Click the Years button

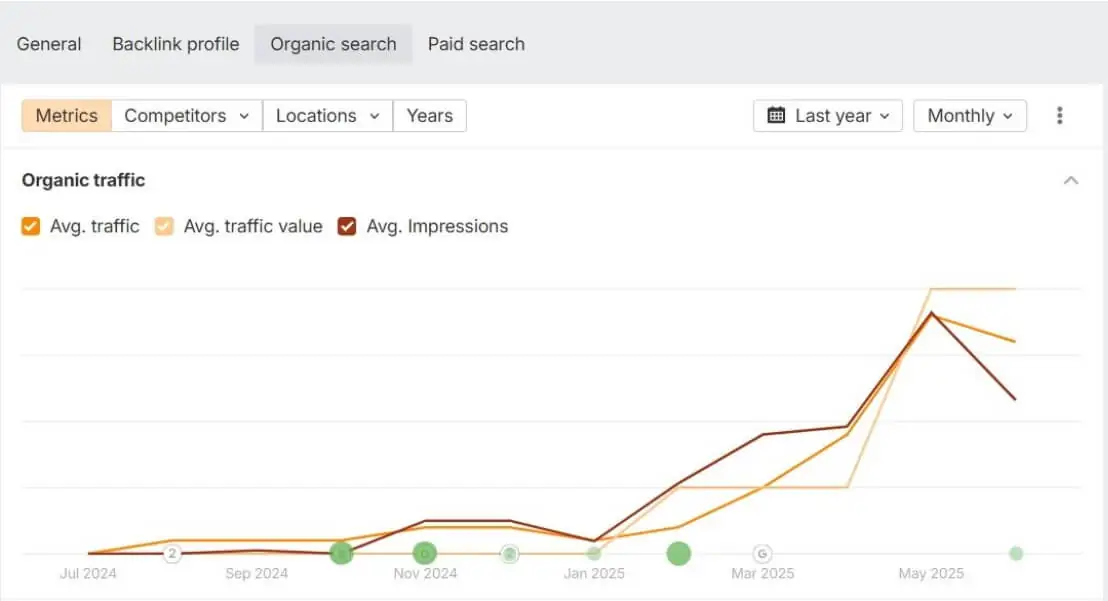point(430,115)
